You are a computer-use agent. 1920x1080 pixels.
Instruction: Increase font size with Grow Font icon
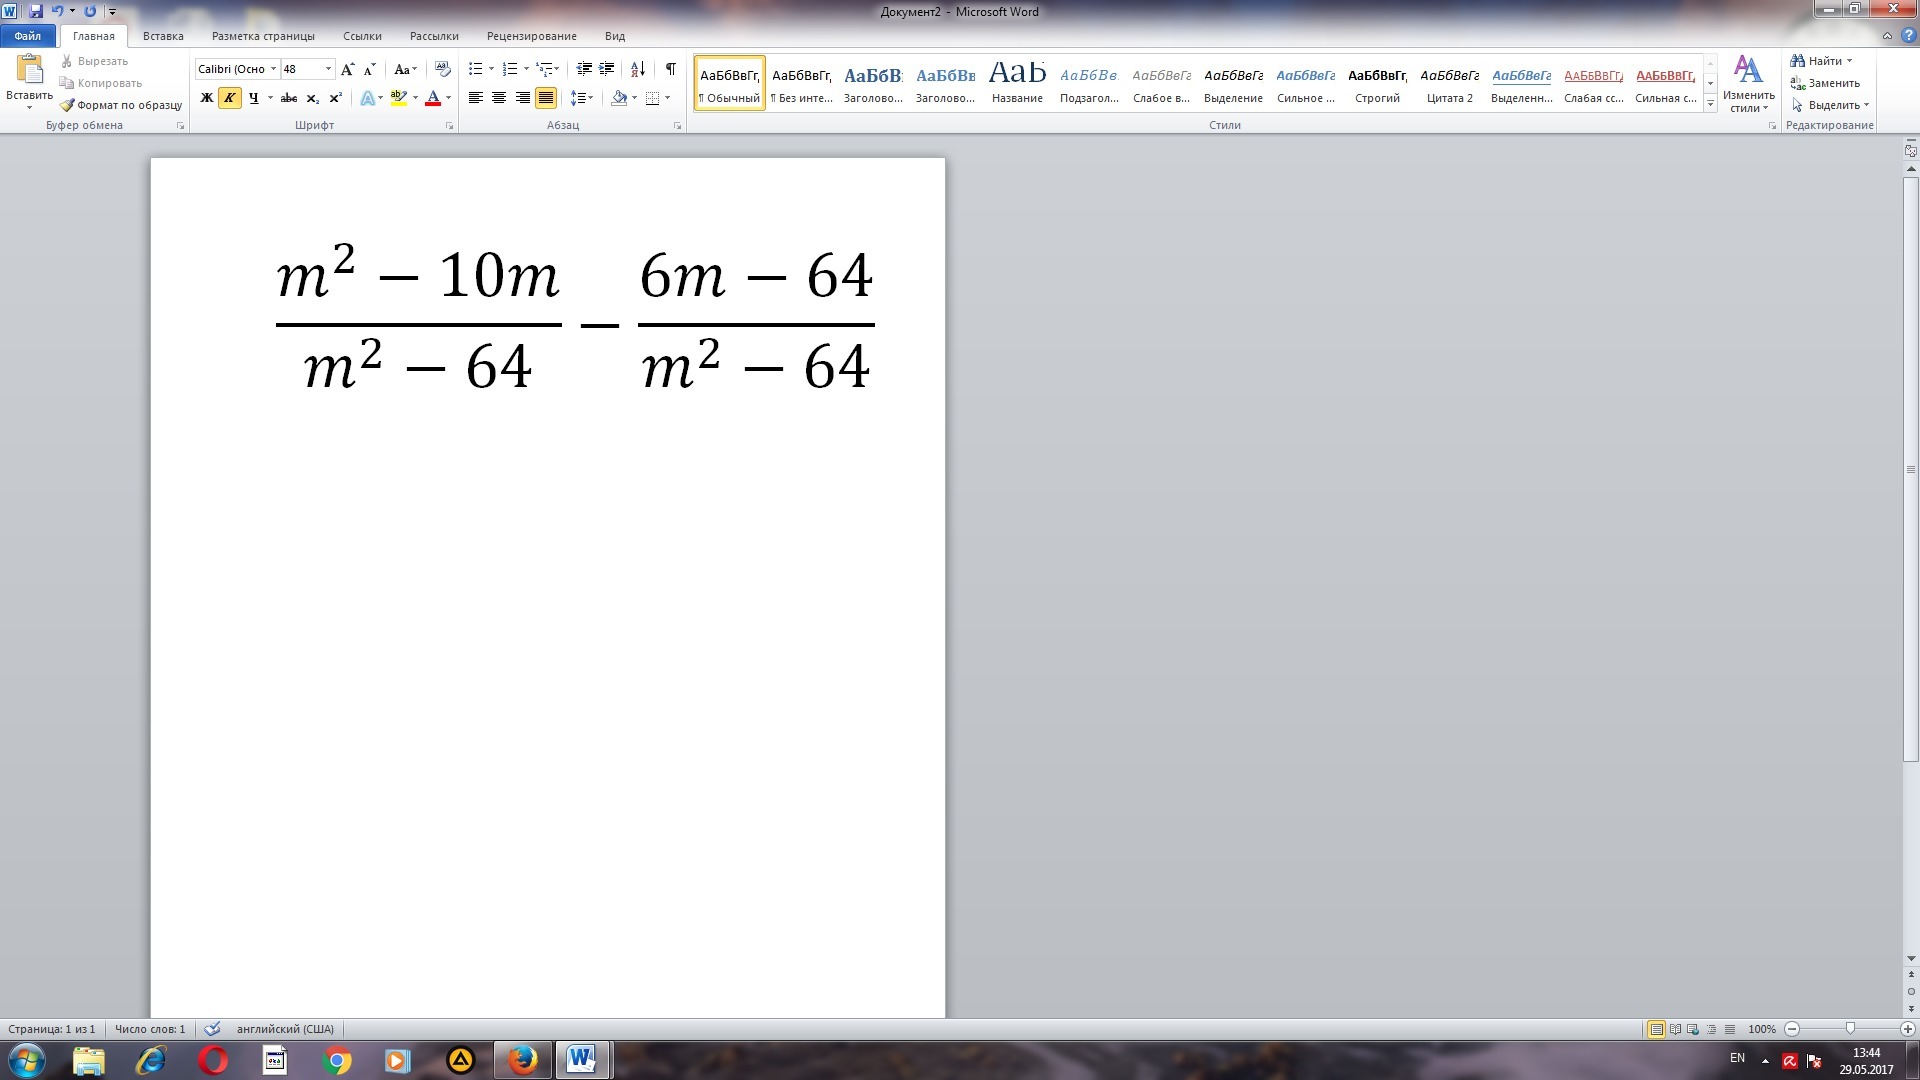tap(347, 69)
